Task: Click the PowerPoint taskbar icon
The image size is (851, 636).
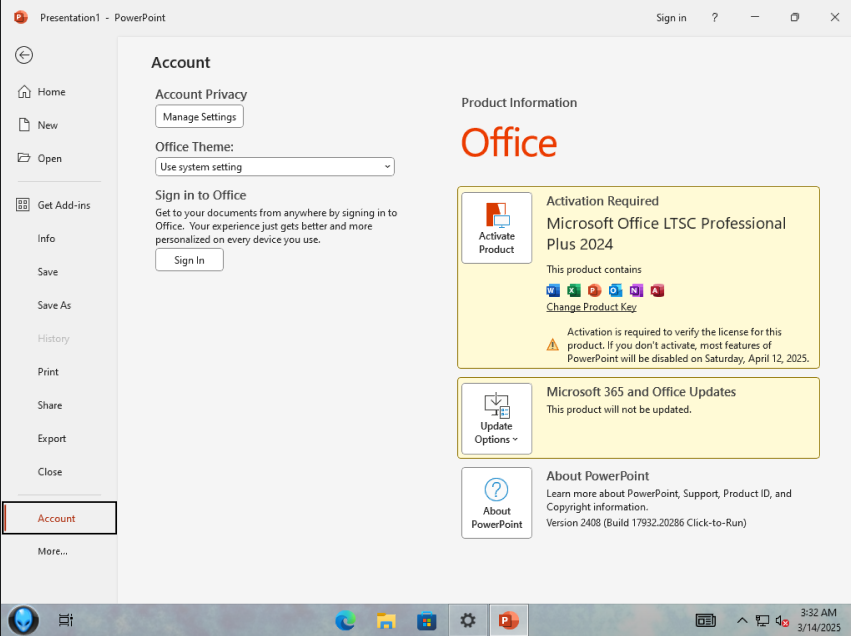Action: coord(508,620)
